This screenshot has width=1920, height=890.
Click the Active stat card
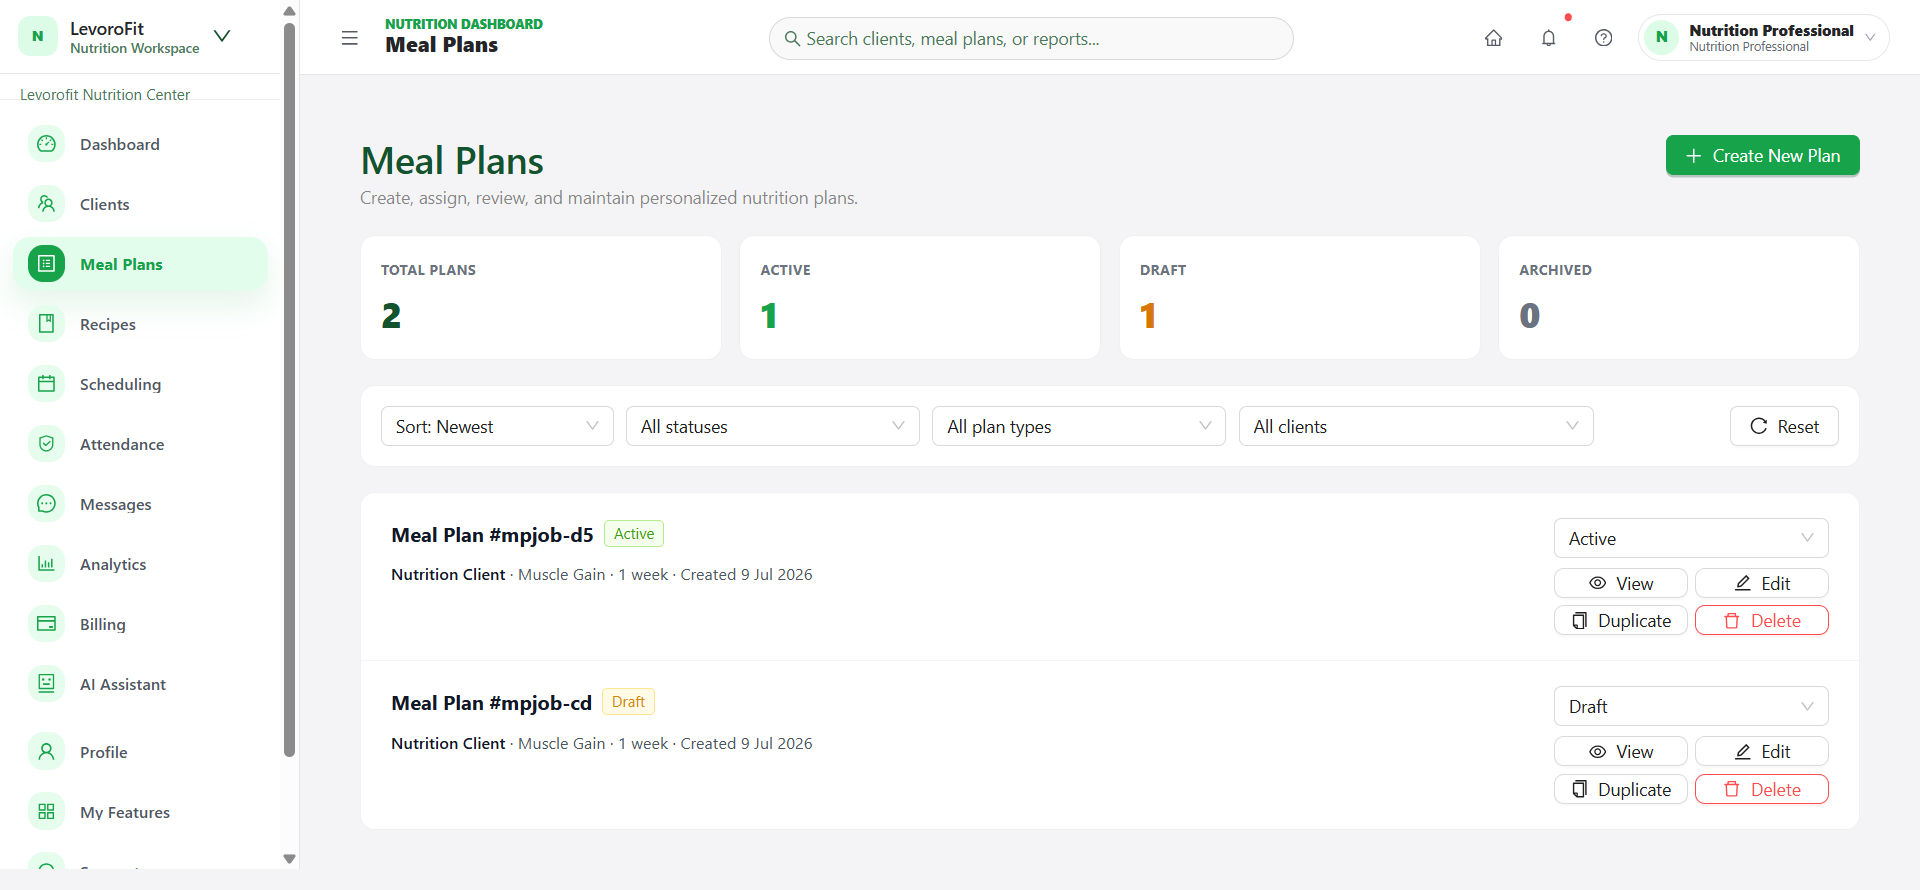point(920,297)
